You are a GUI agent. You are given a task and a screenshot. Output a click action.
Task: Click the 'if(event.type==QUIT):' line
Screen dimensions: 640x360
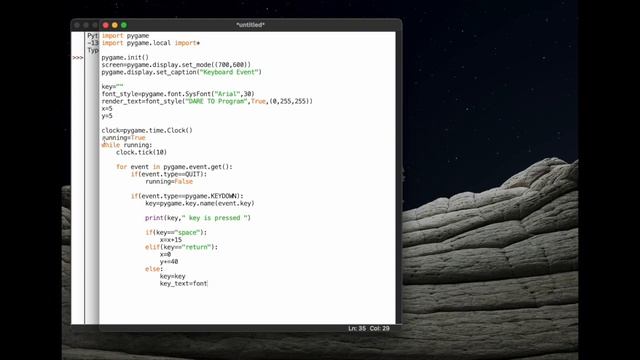pos(169,174)
